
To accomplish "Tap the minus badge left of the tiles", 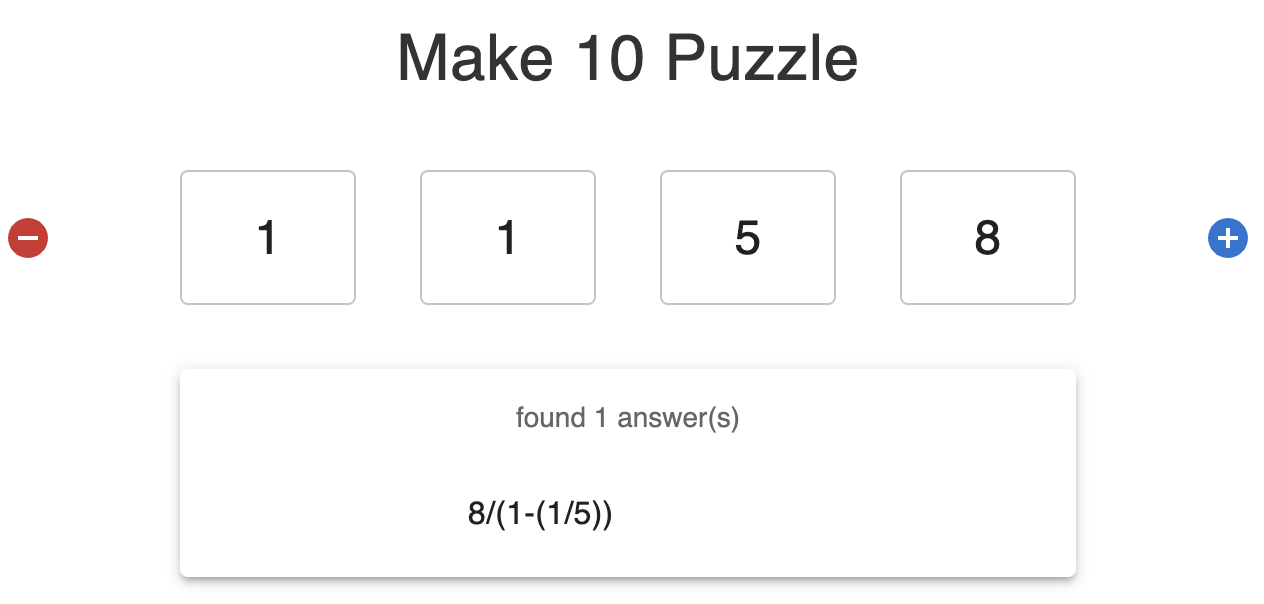I will pyautogui.click(x=27, y=238).
